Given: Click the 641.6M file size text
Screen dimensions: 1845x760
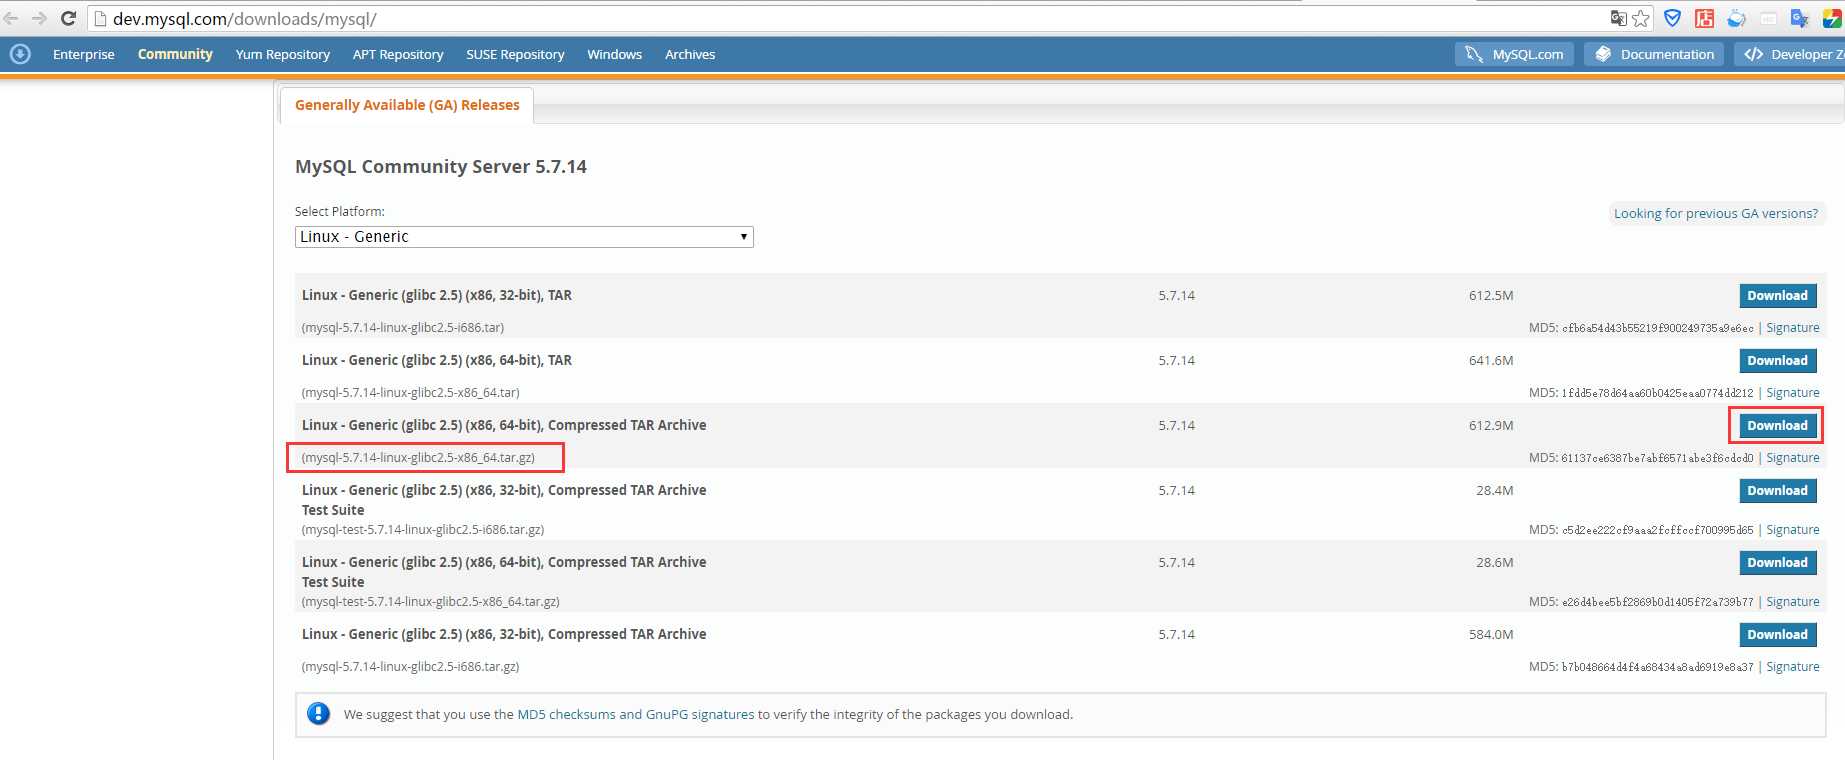Looking at the screenshot, I should (x=1491, y=360).
